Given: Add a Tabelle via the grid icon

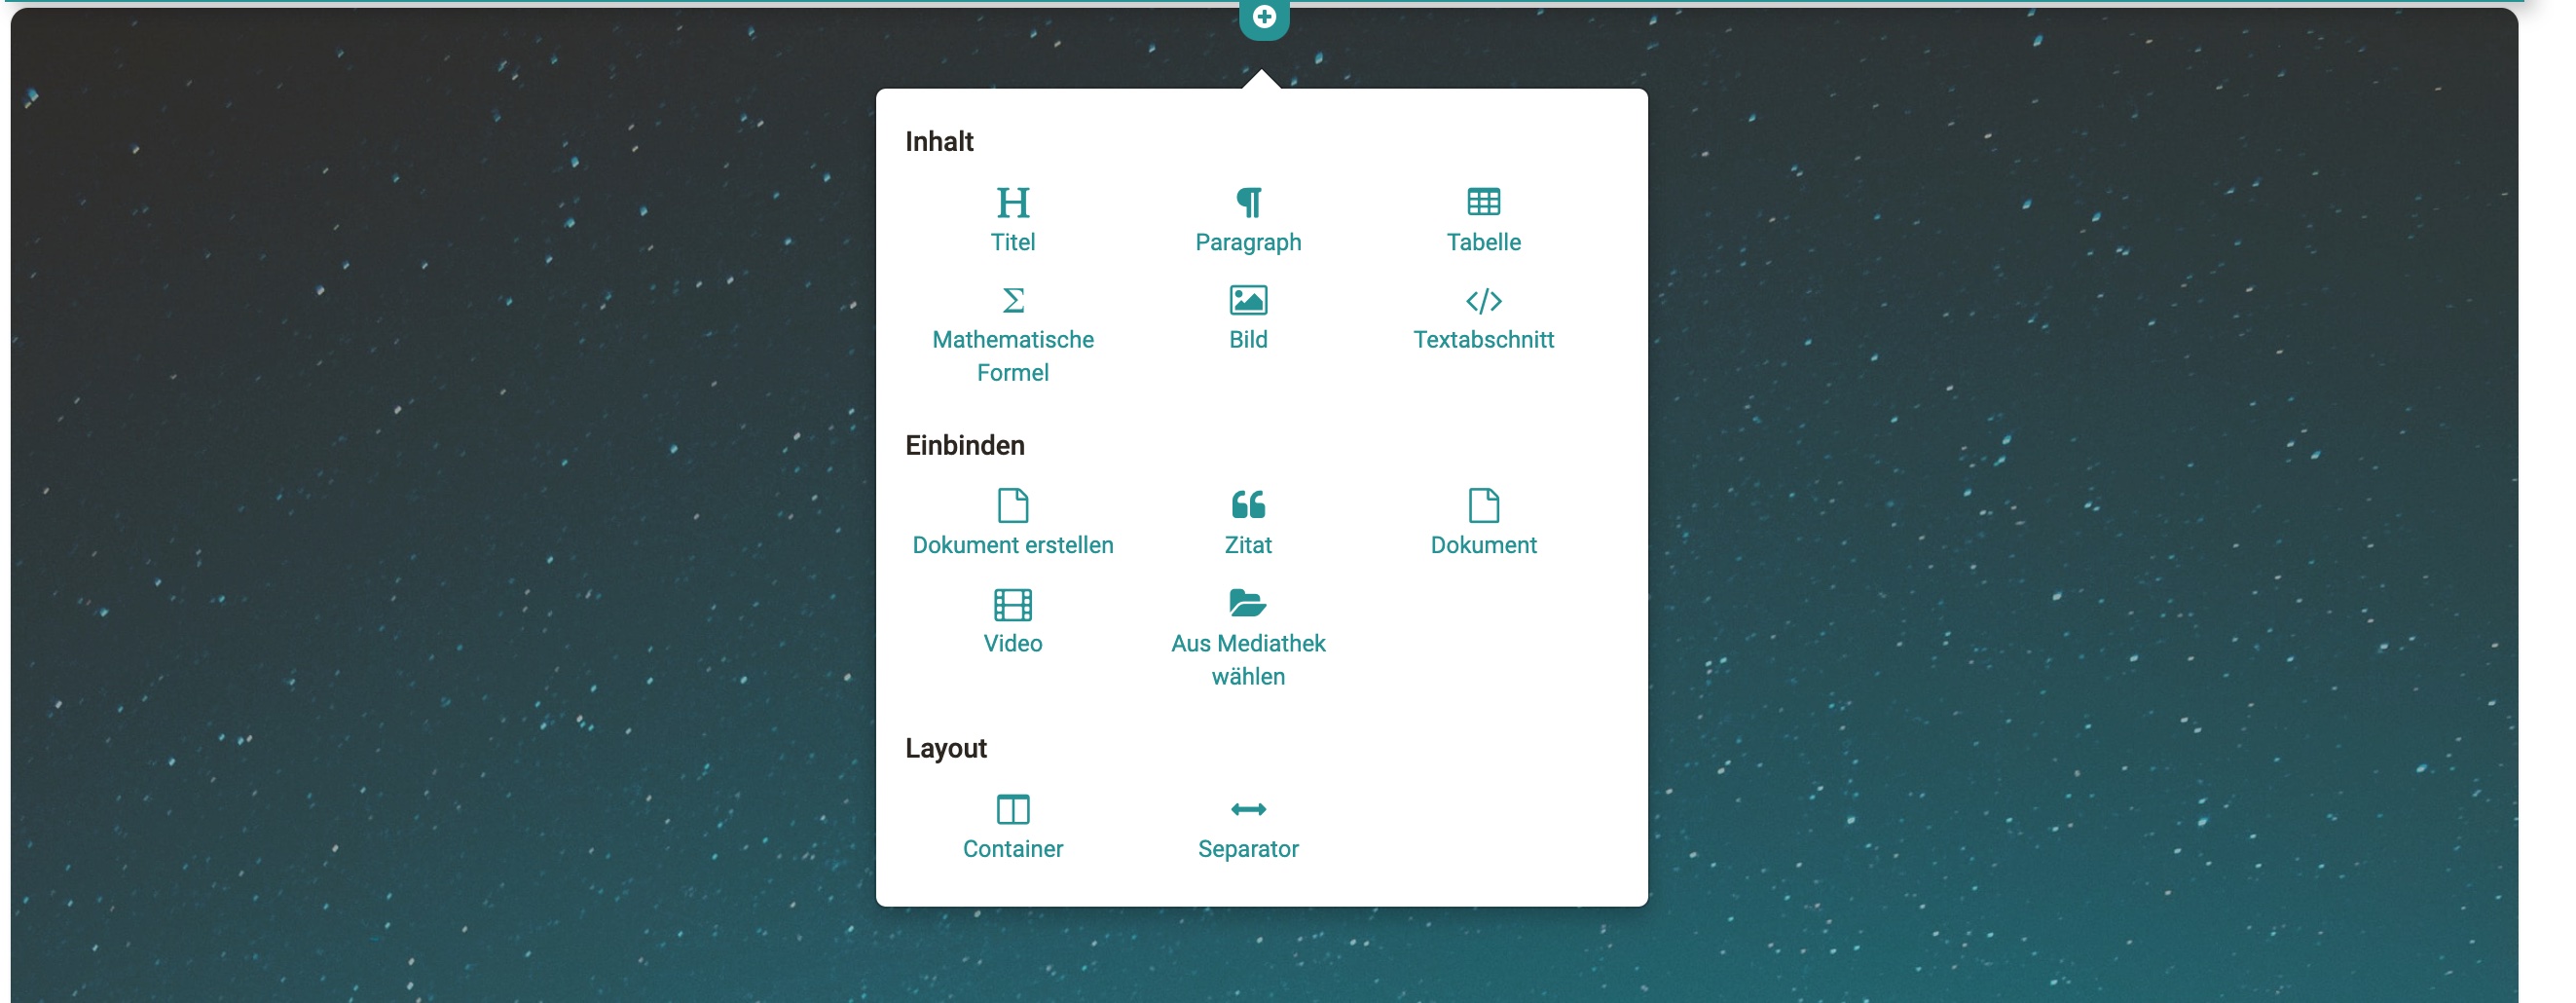Looking at the screenshot, I should (x=1482, y=203).
